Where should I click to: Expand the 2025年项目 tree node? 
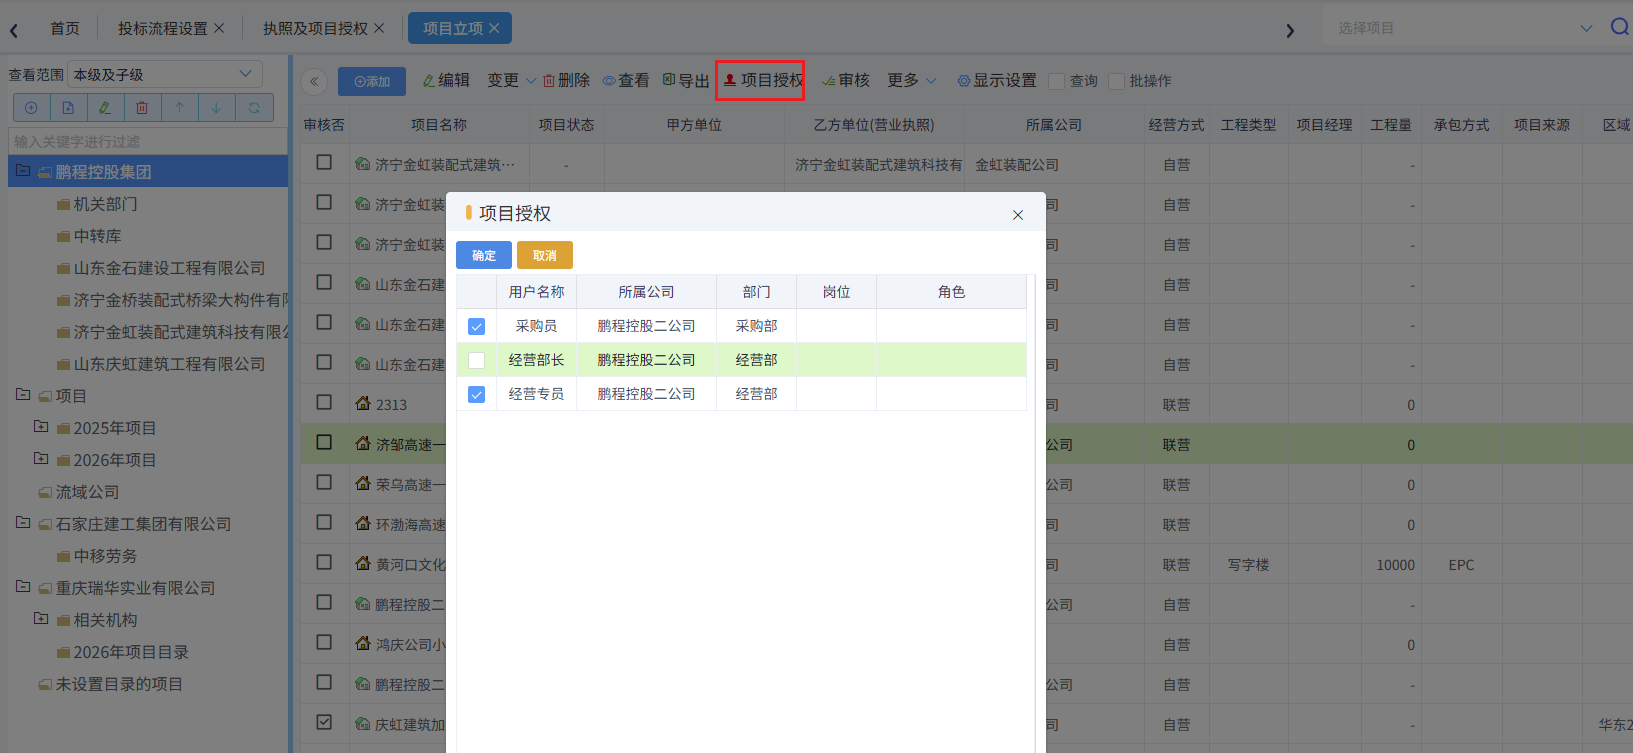(41, 427)
